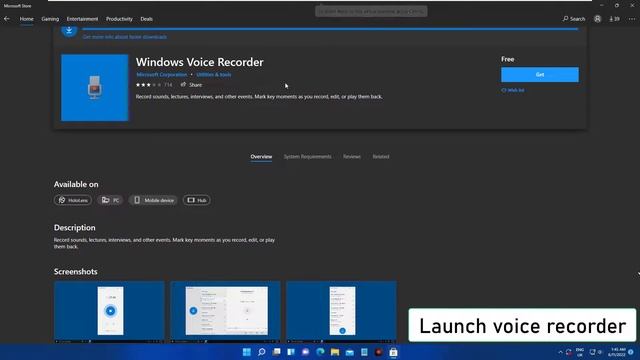Image resolution: width=640 pixels, height=360 pixels.
Task: Click the Microsoft Store taskbar icon
Action: [393, 352]
